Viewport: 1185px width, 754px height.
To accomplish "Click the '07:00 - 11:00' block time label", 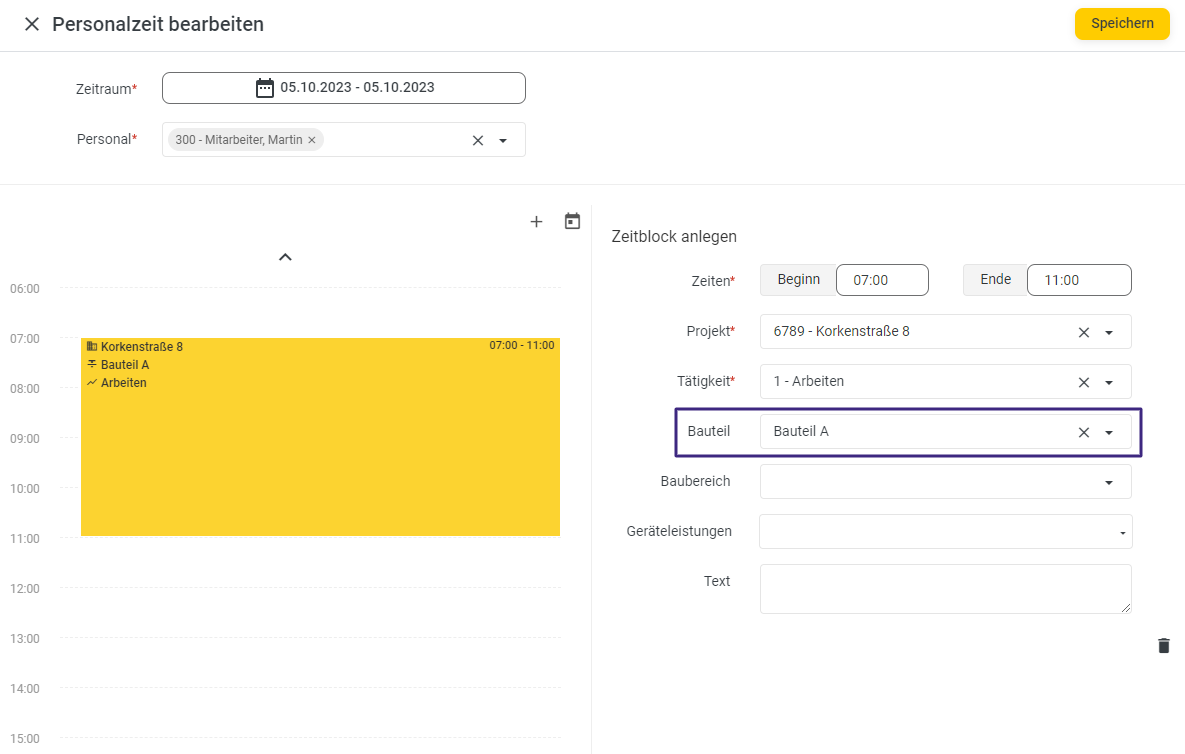I will (x=521, y=345).
